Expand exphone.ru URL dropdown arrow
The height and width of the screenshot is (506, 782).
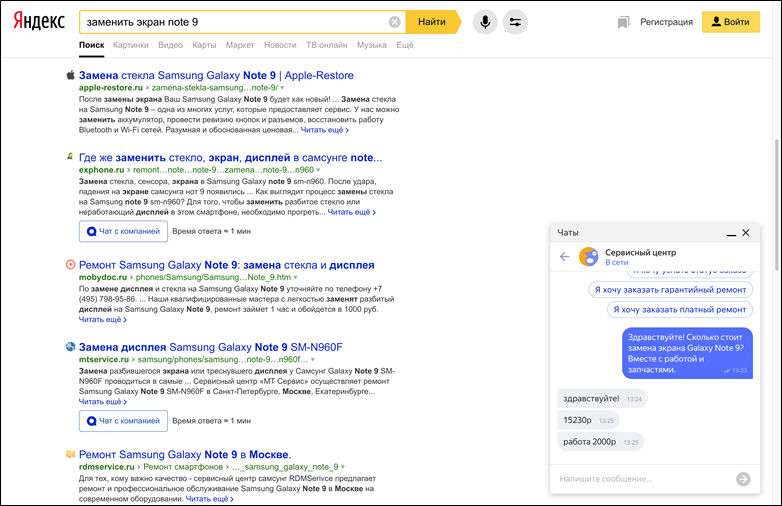318,170
